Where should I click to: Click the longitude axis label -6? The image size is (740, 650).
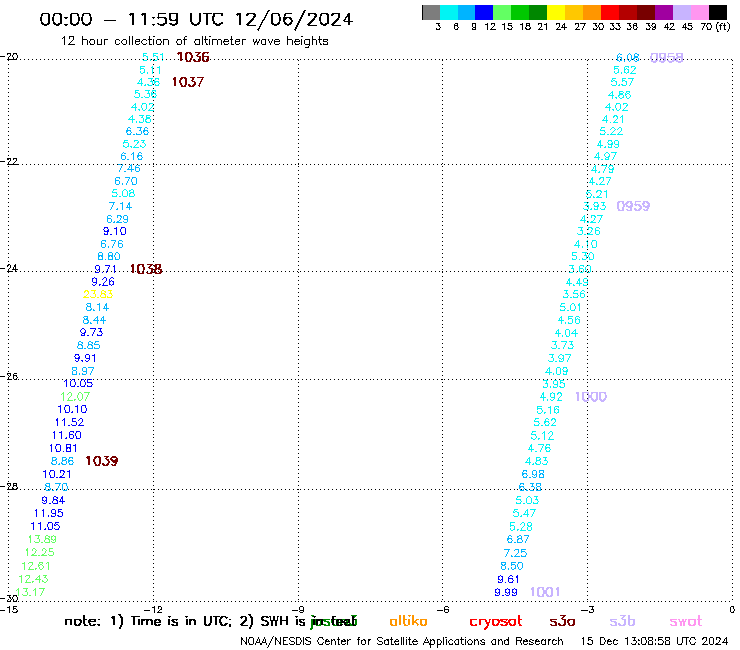[442, 609]
